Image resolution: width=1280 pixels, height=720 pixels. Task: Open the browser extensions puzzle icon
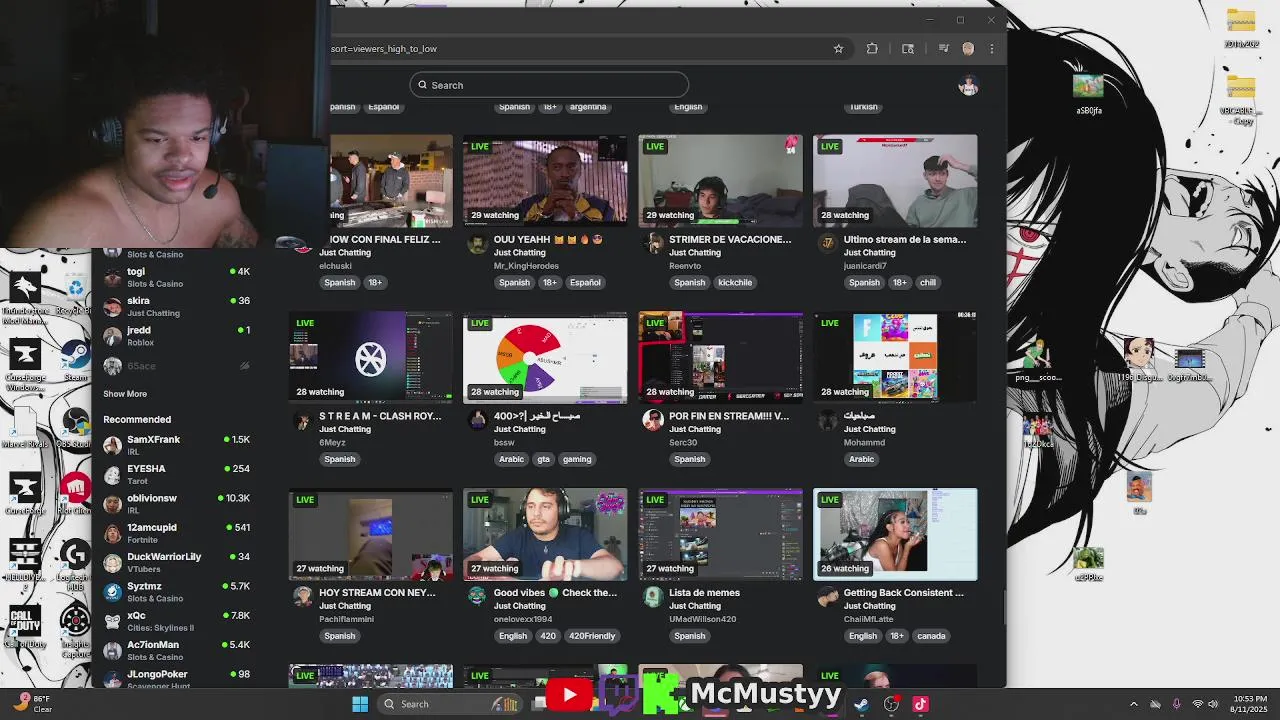[872, 48]
